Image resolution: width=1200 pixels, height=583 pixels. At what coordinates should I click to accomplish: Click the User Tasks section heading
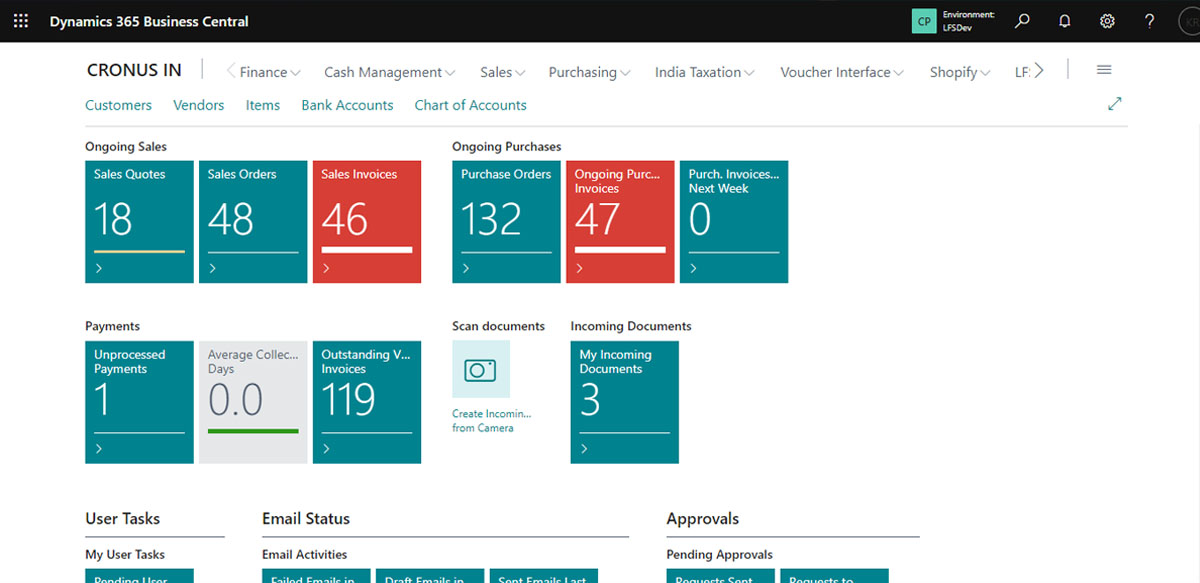click(x=122, y=519)
